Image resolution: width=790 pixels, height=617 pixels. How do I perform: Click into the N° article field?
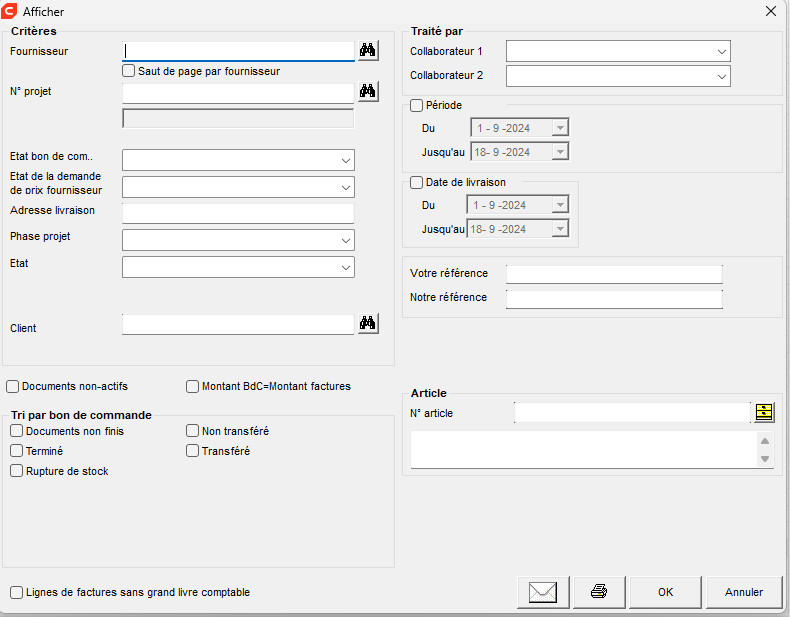pos(632,413)
